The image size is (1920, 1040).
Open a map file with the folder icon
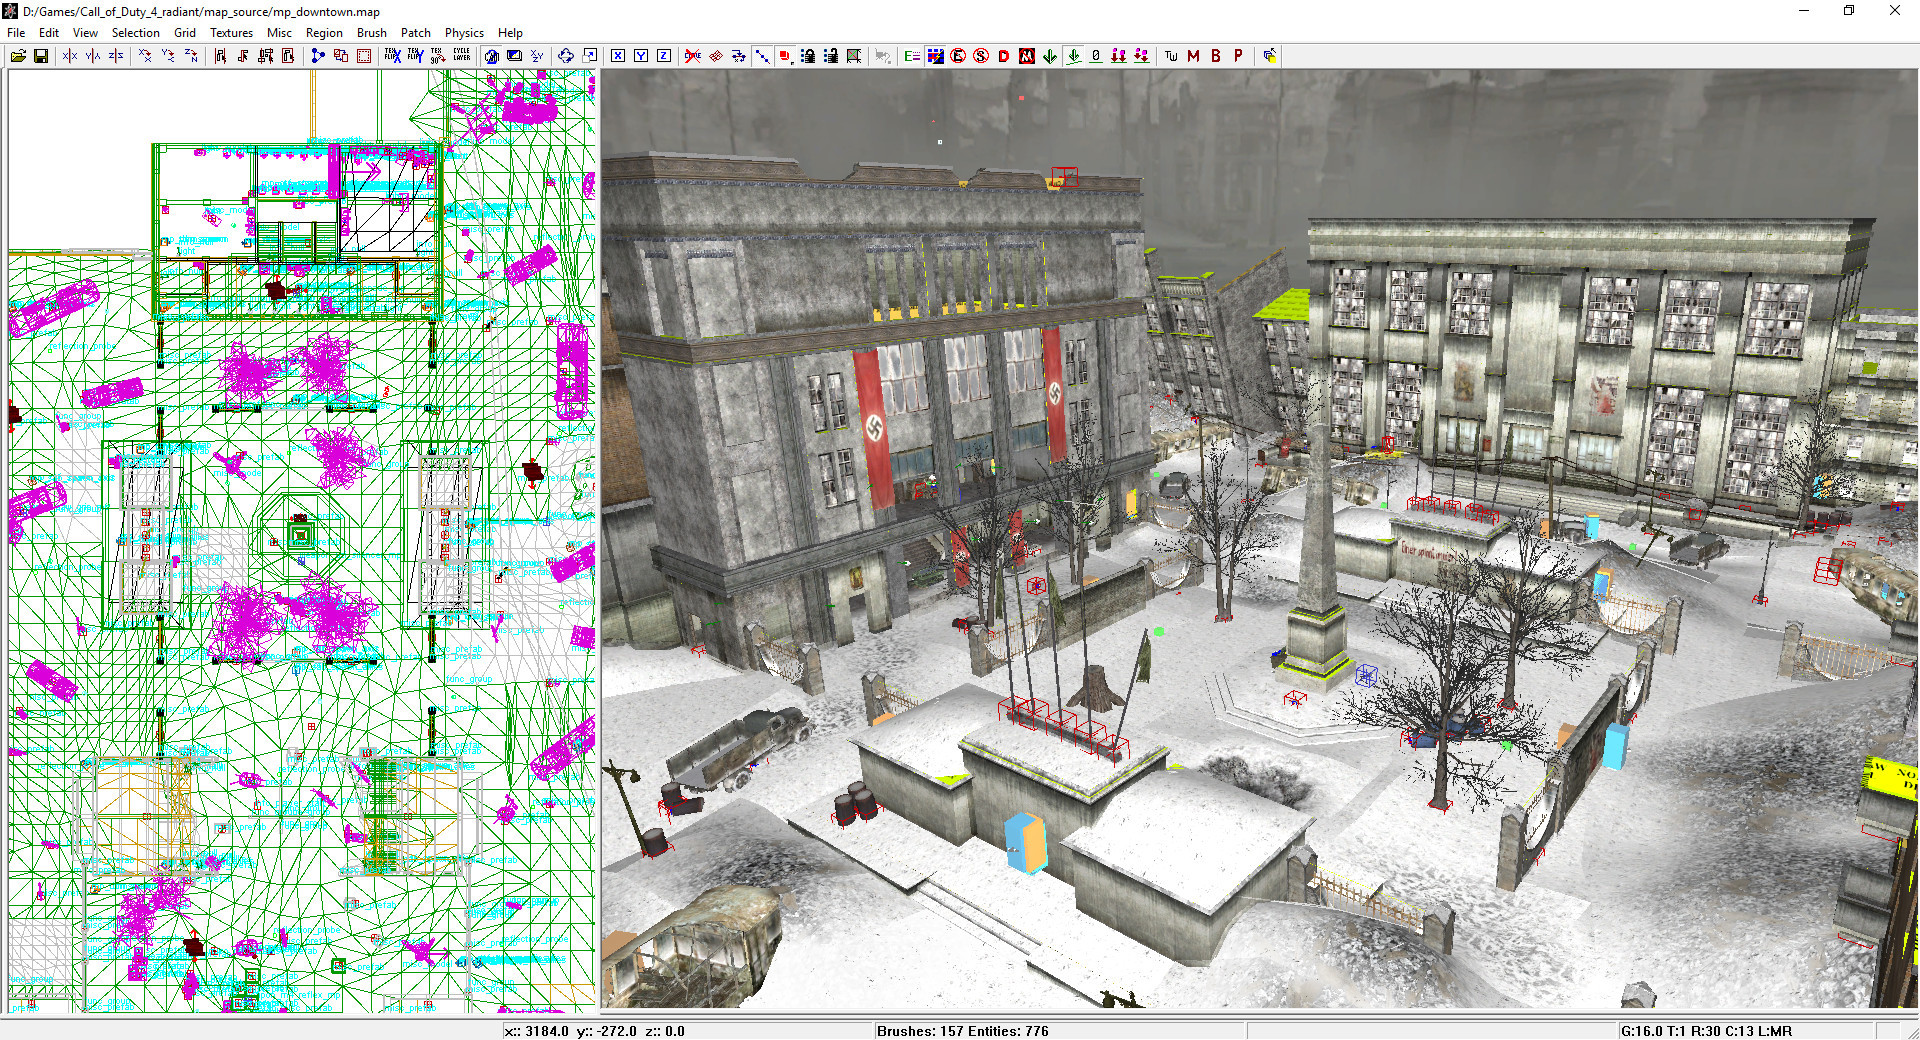tap(18, 56)
